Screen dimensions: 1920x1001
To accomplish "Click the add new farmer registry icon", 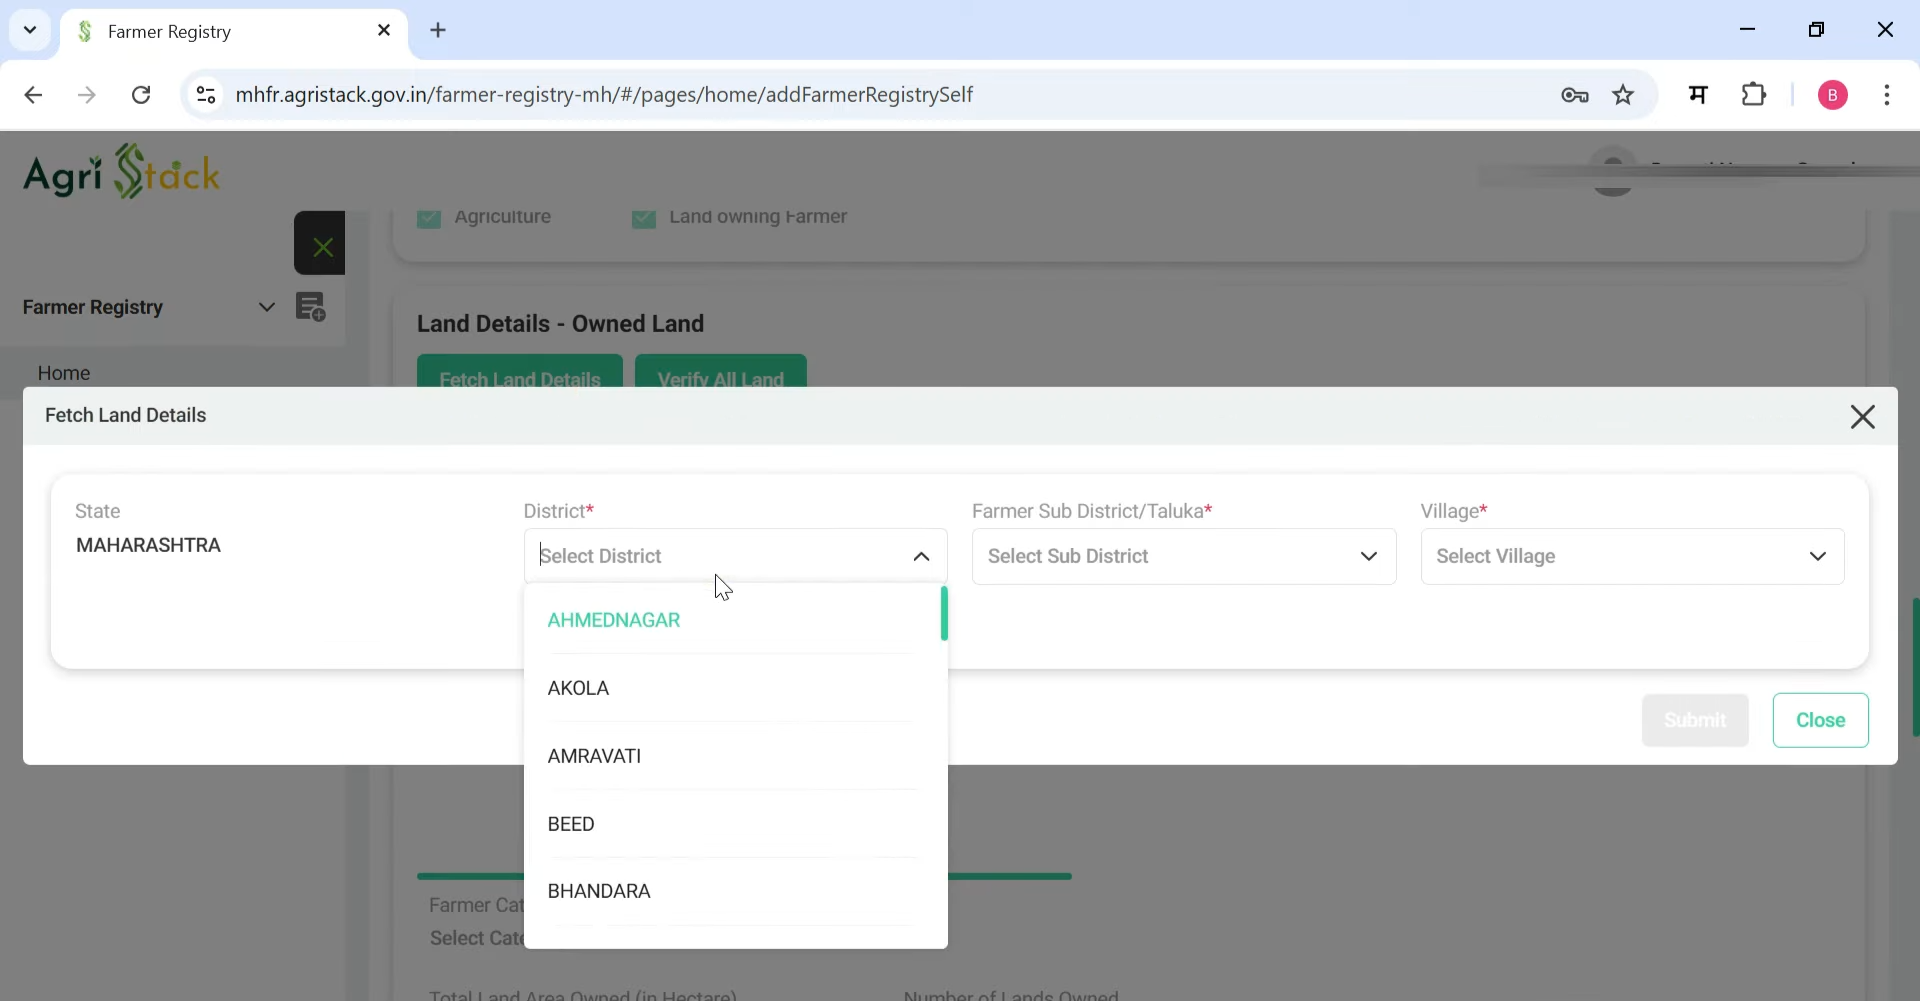I will click(x=312, y=307).
